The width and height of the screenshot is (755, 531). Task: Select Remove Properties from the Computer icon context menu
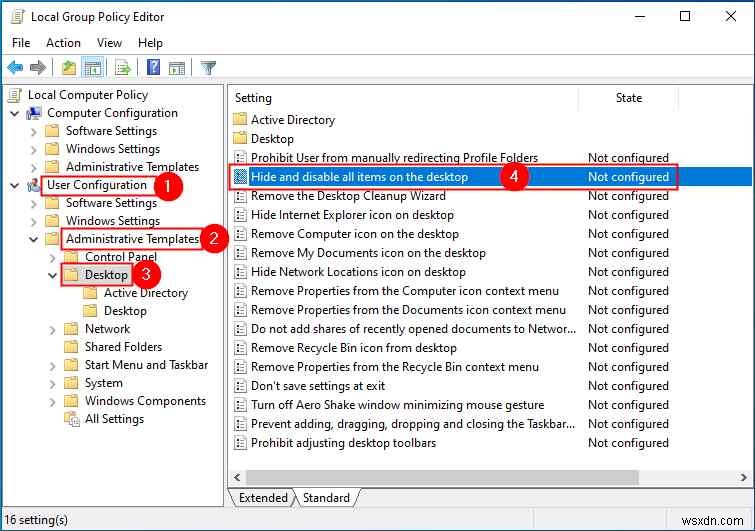[x=404, y=291]
